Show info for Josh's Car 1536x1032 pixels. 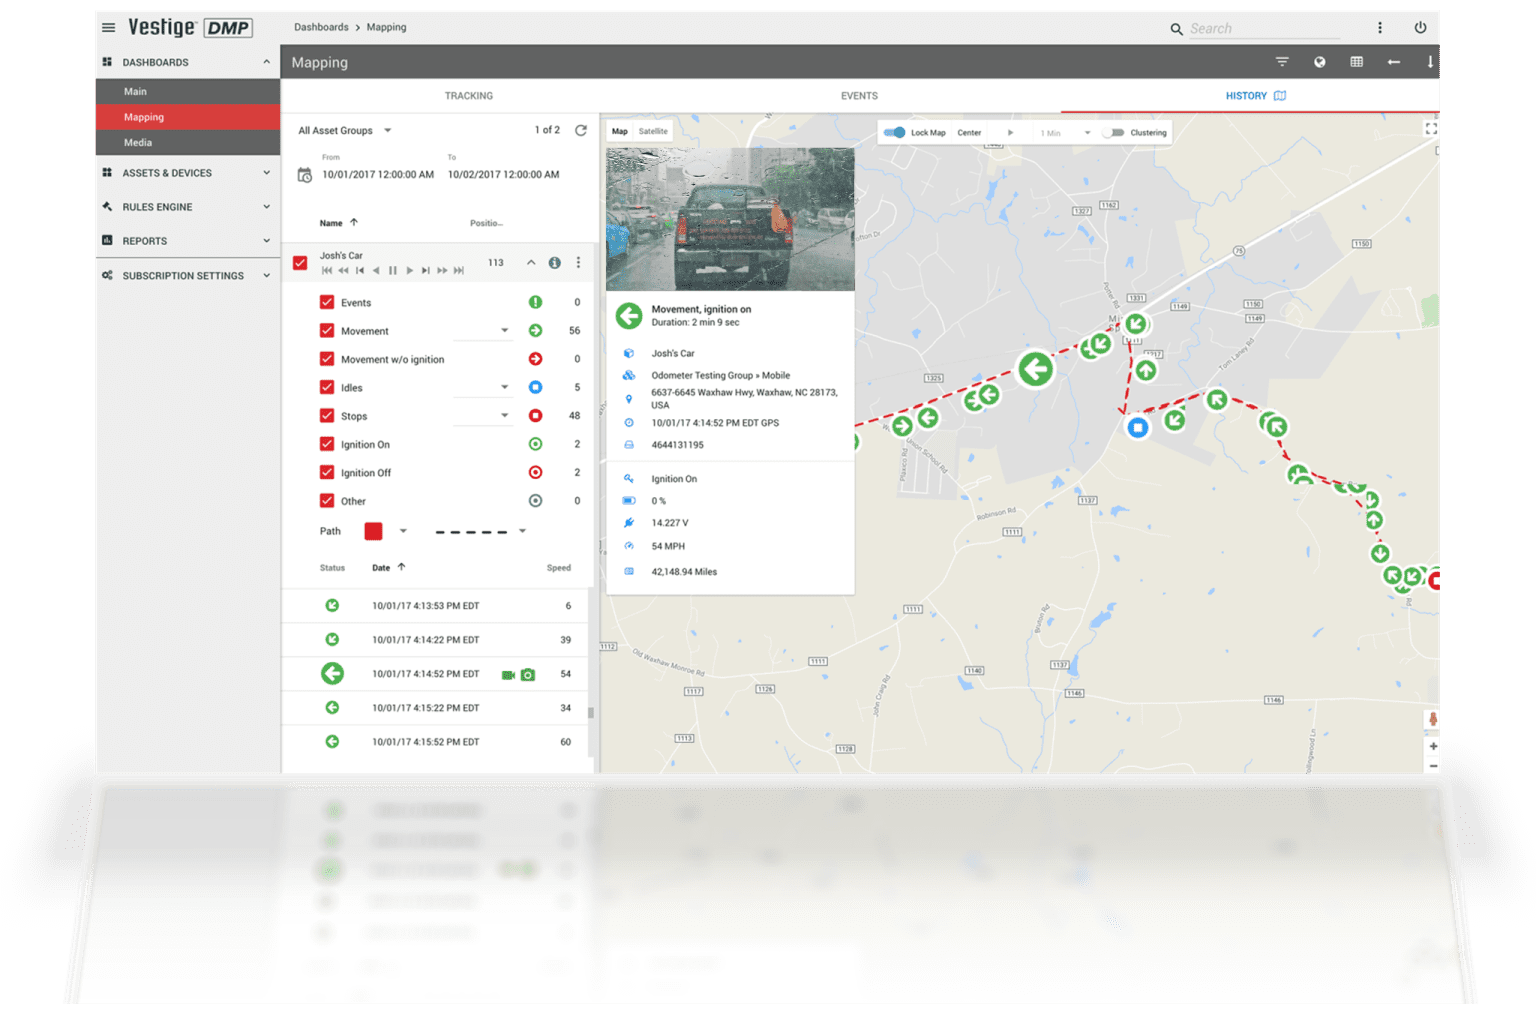(x=554, y=263)
